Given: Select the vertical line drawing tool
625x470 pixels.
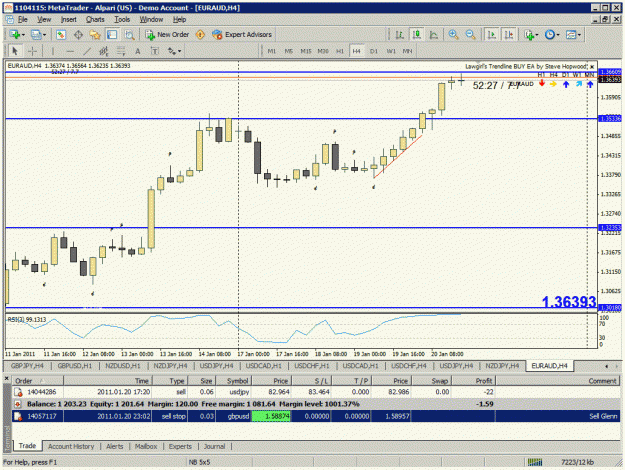Looking at the screenshot, I should pos(53,51).
